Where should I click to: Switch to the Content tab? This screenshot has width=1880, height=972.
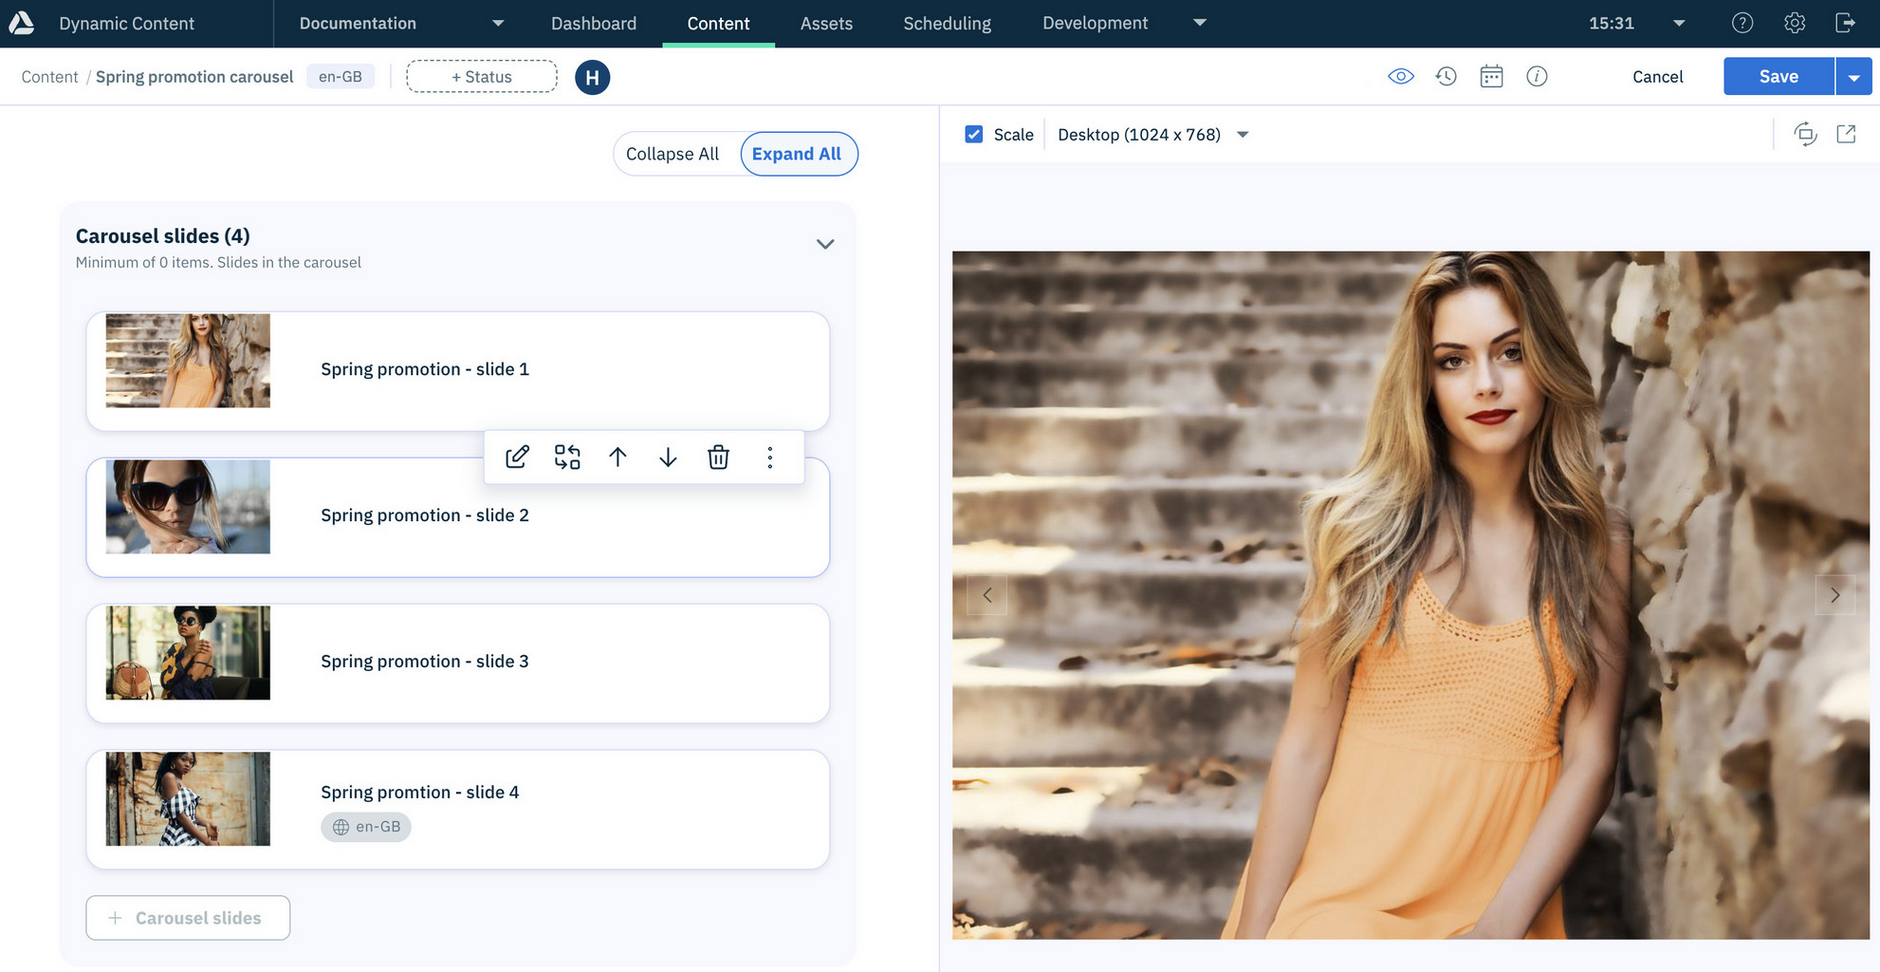718,23
